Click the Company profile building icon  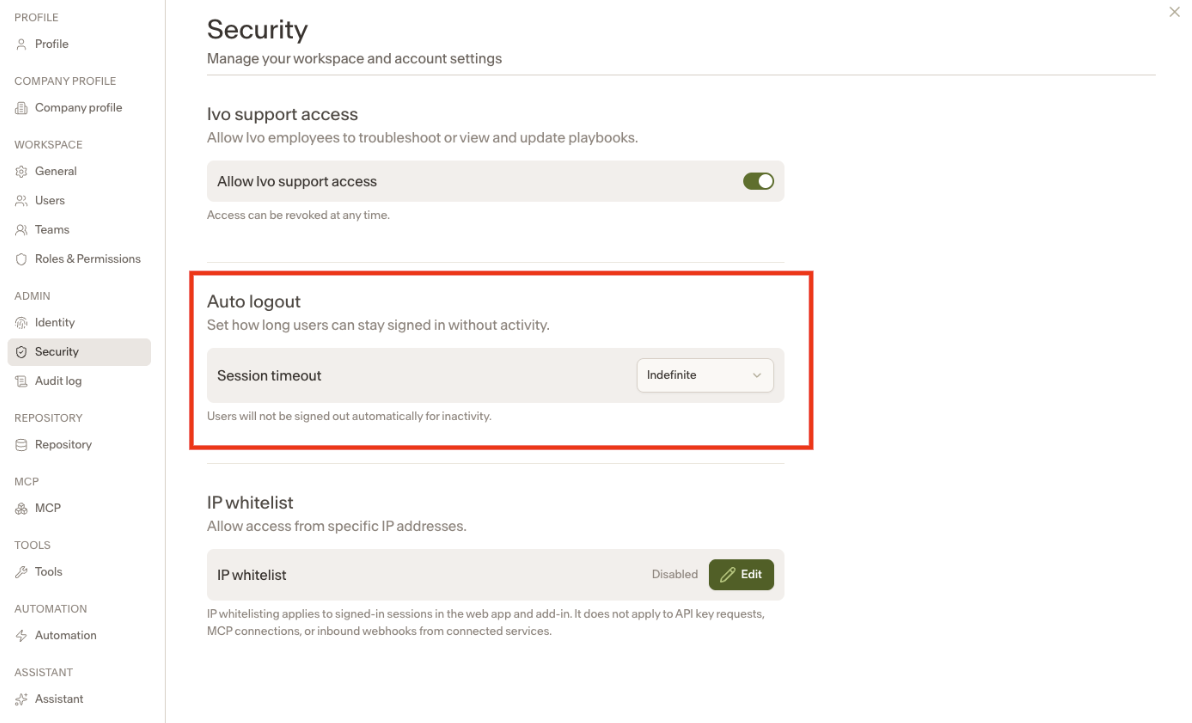pyautogui.click(x=21, y=108)
